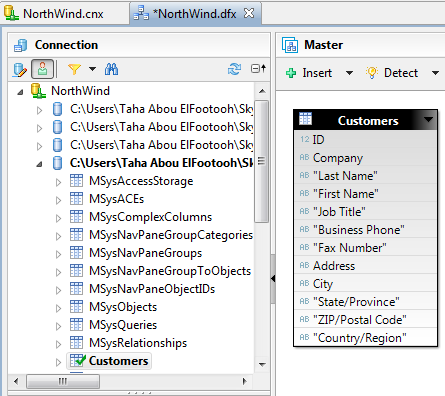Expand the MSysACEs table node

click(58, 200)
